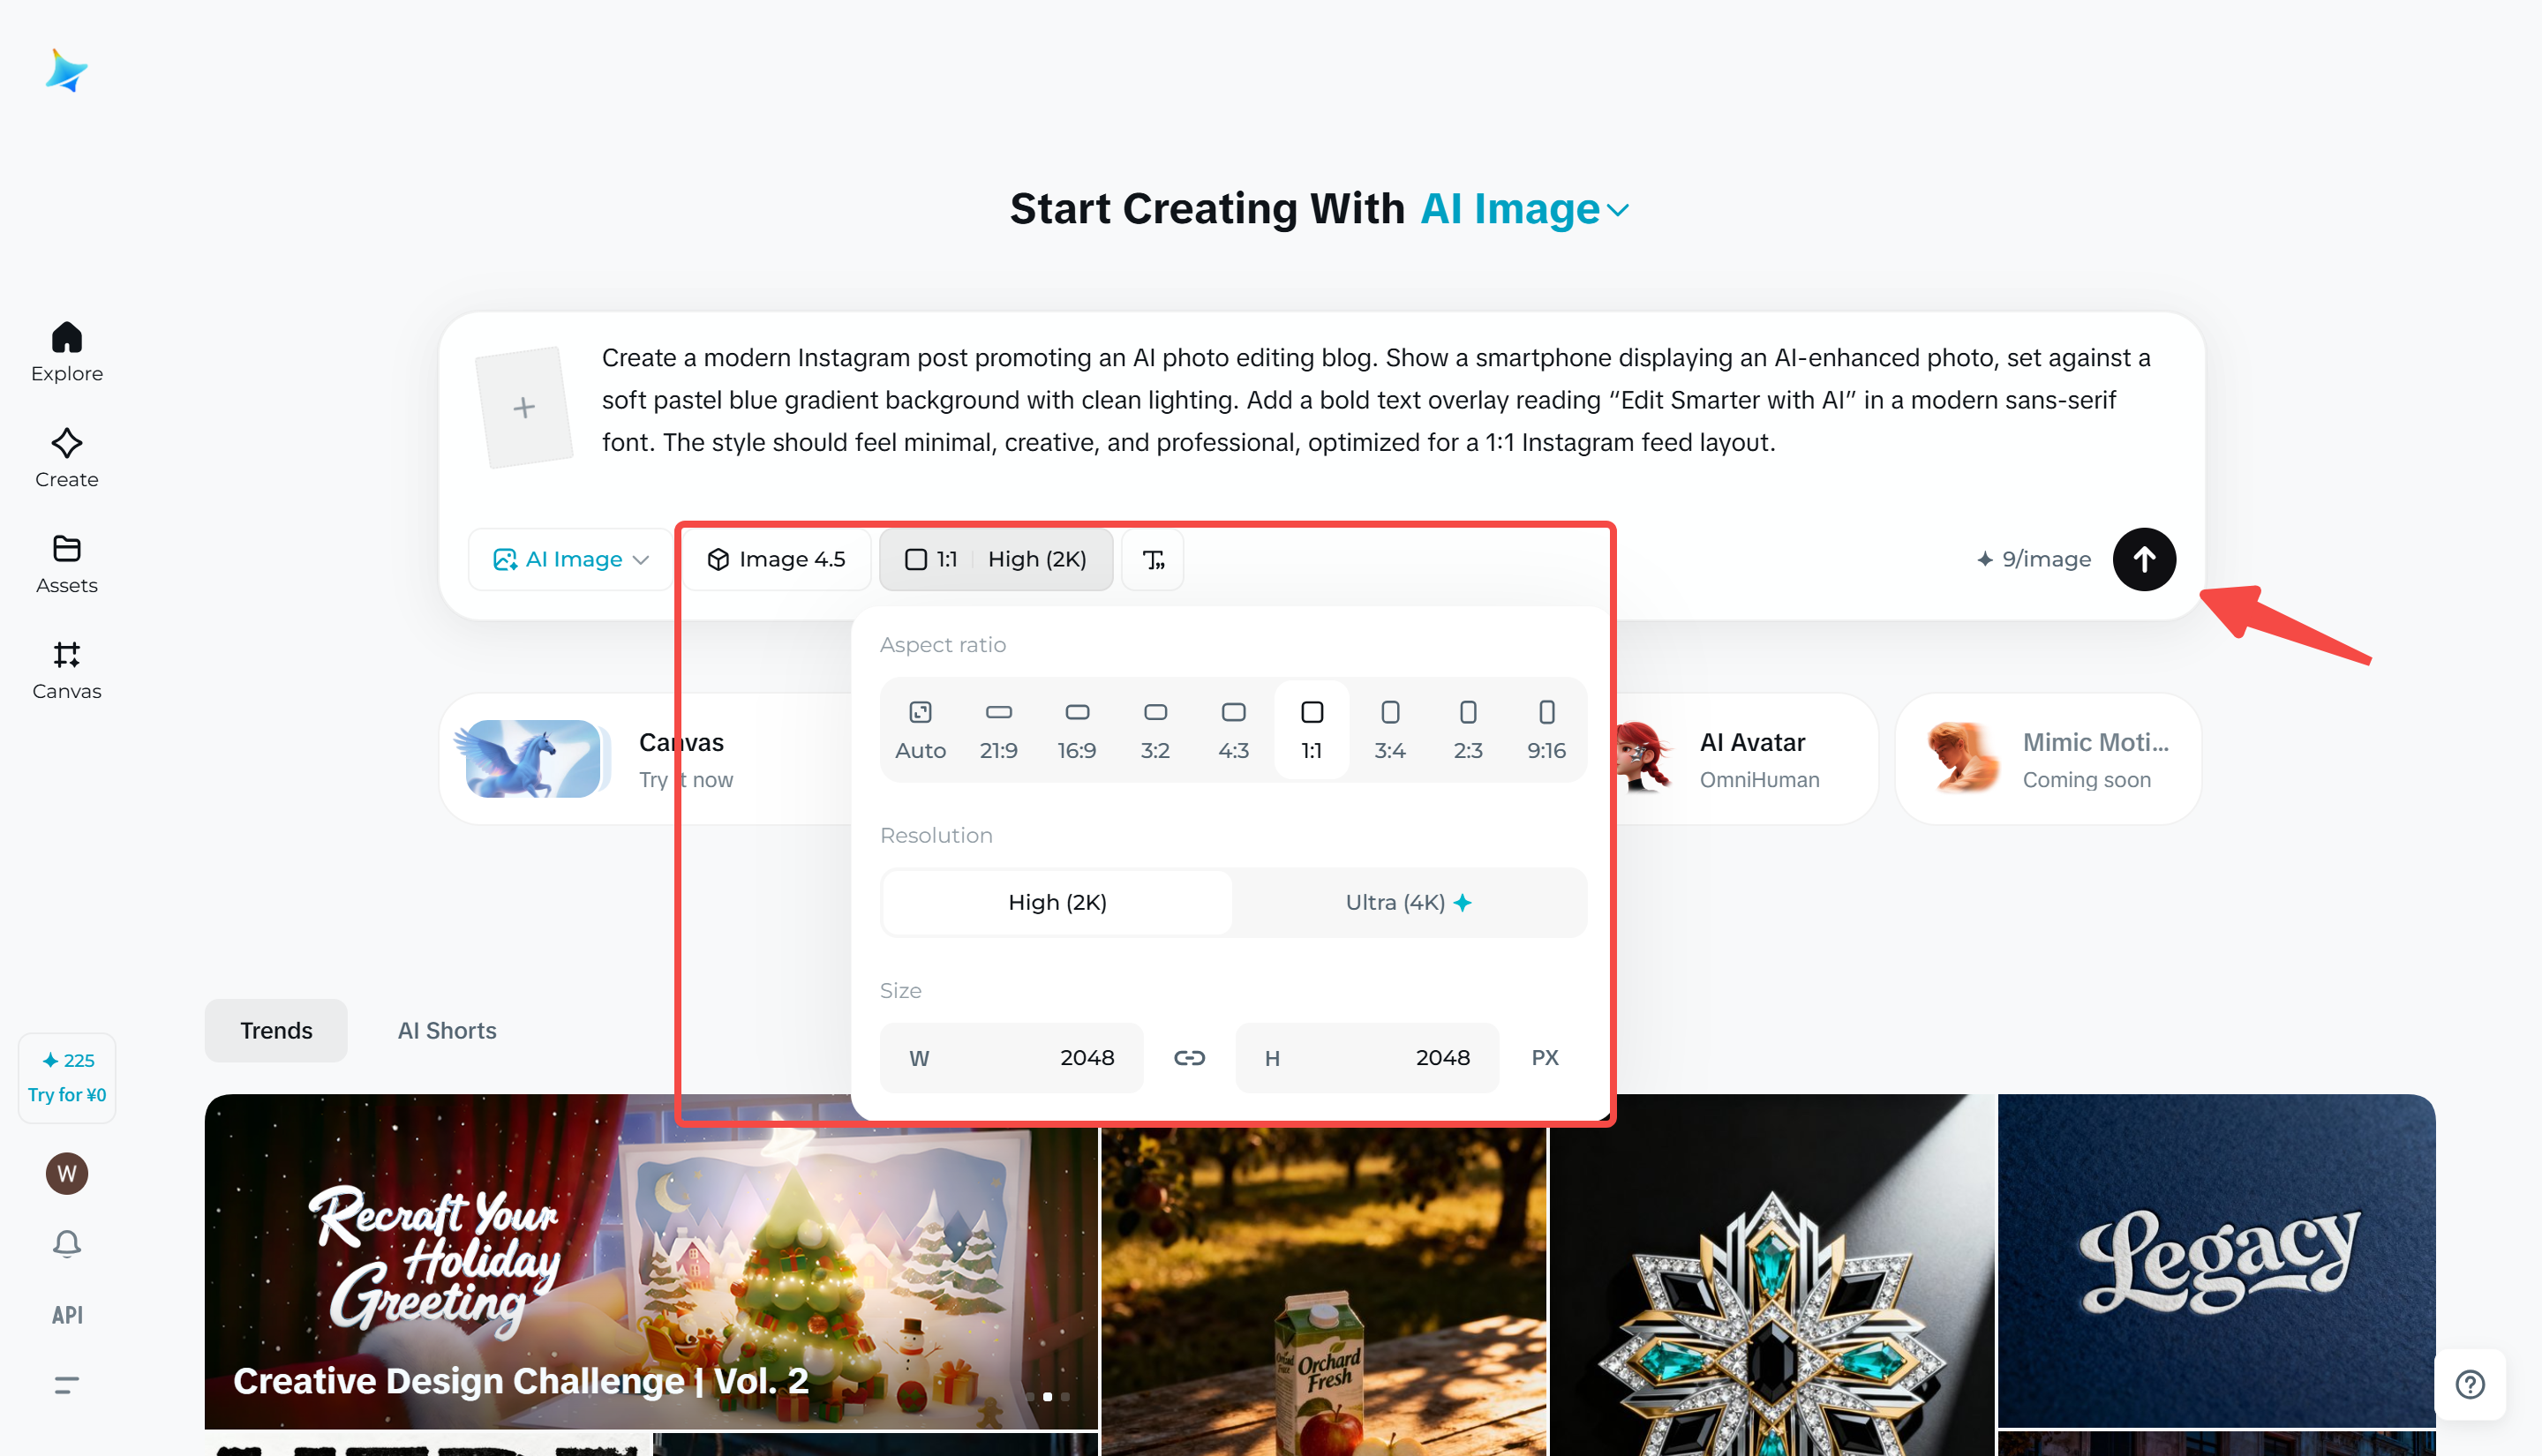
Task: Click the Create sparkle icon
Action: [67, 443]
